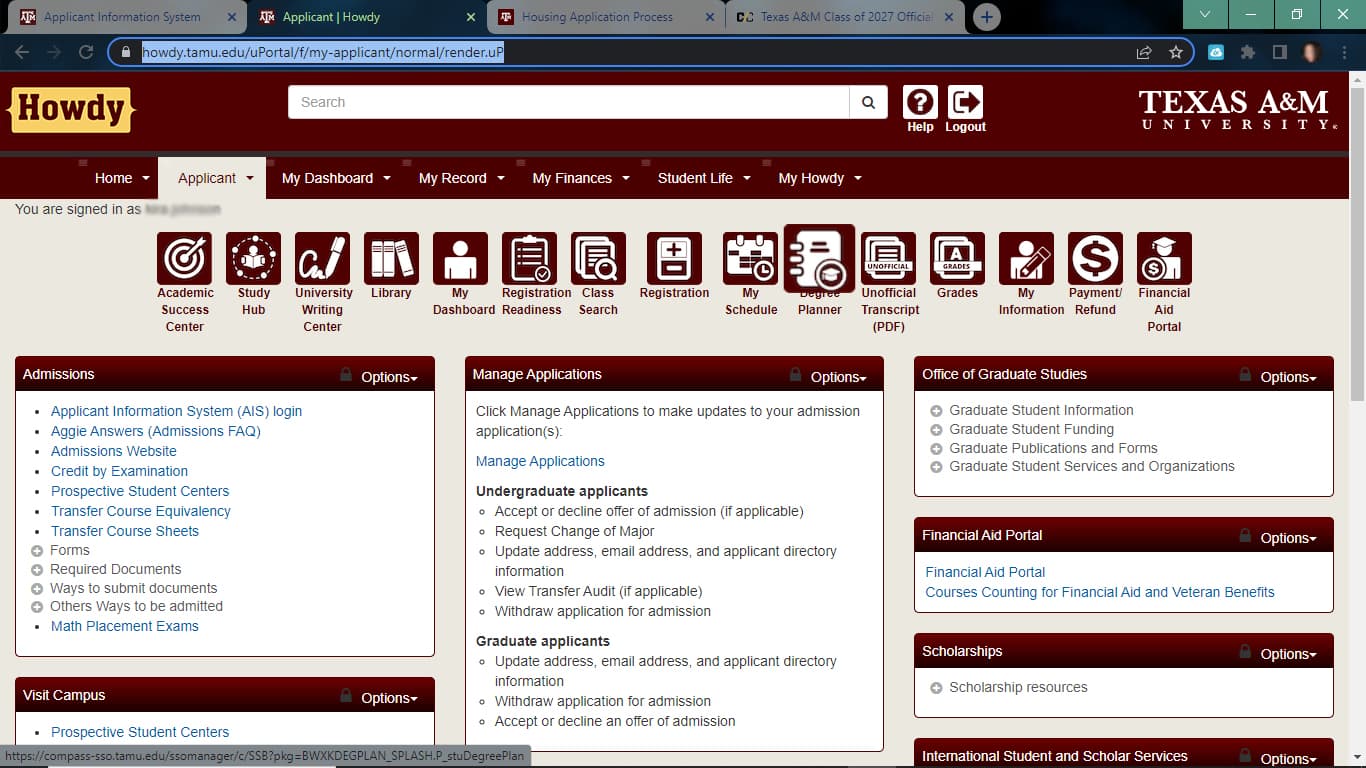
Task: Click the Logout icon
Action: (x=965, y=102)
